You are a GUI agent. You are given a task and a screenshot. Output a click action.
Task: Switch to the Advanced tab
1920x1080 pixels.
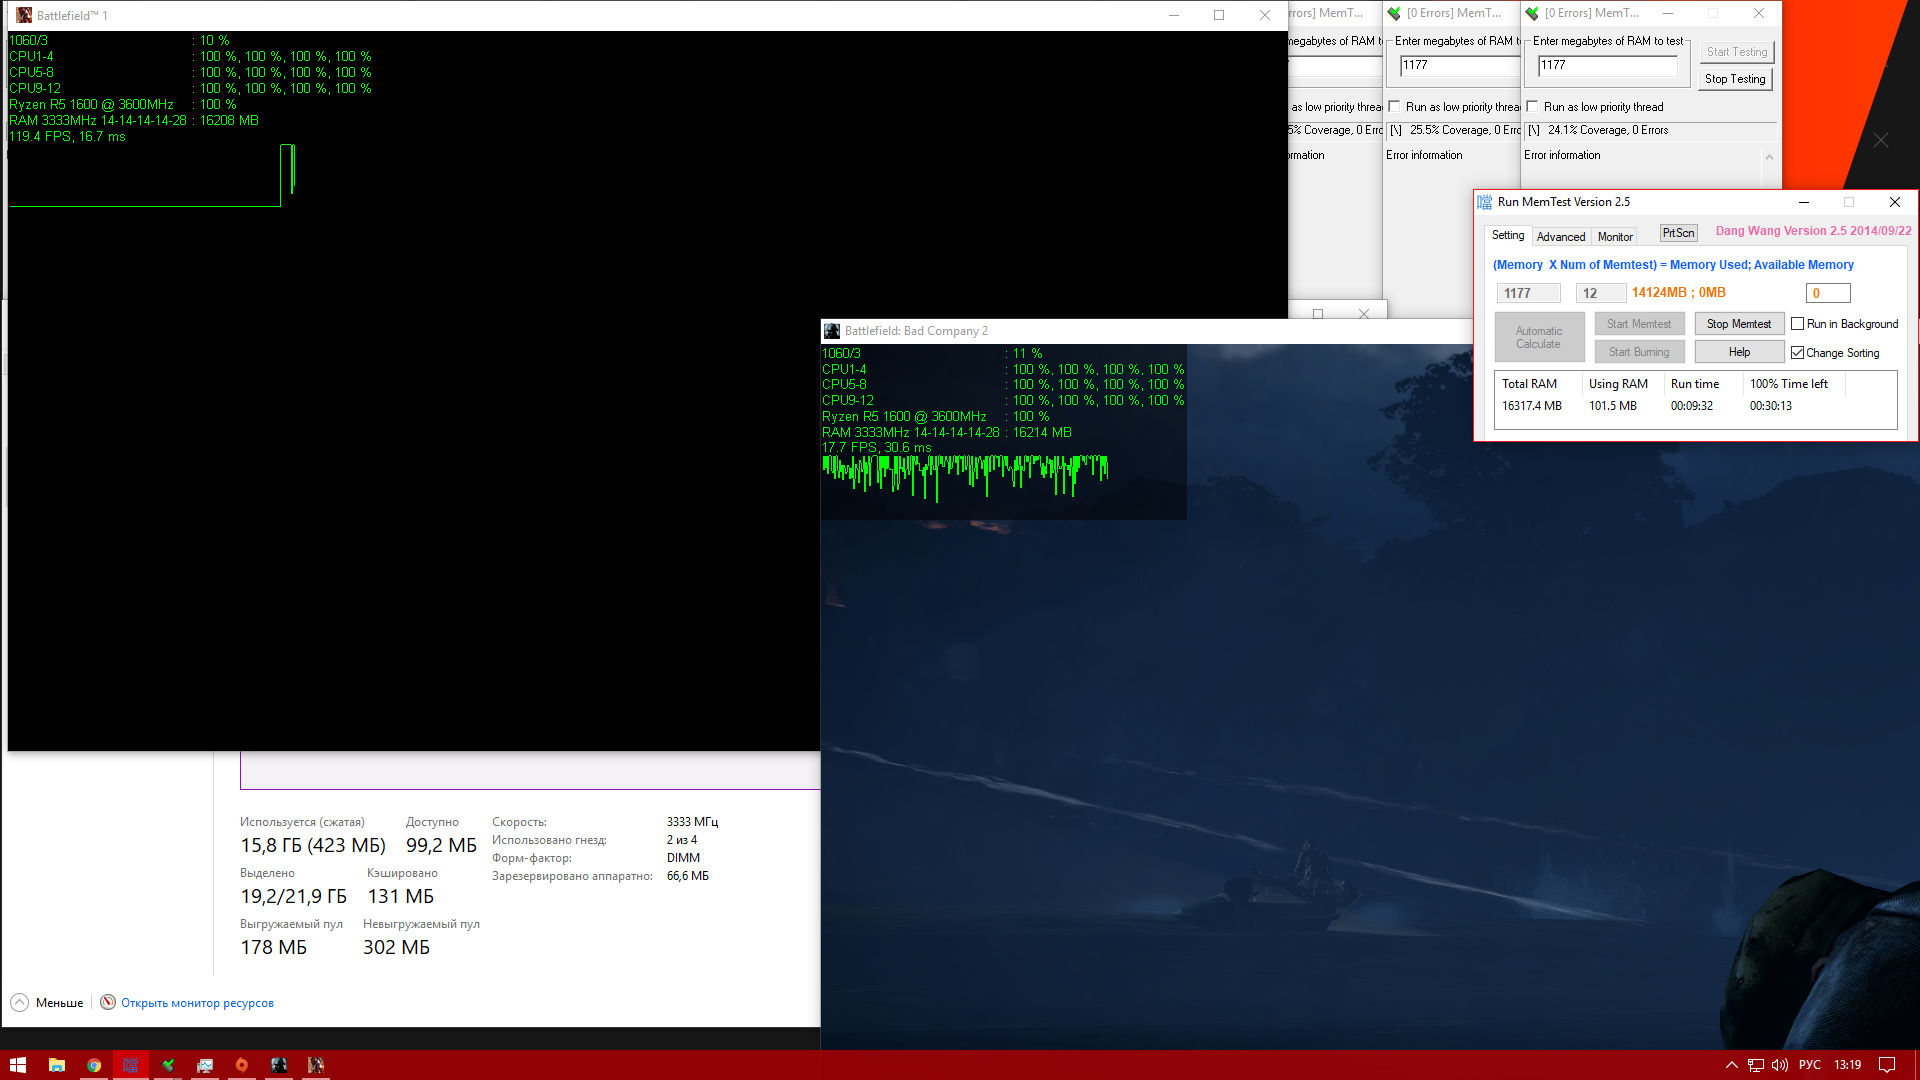pos(1560,237)
